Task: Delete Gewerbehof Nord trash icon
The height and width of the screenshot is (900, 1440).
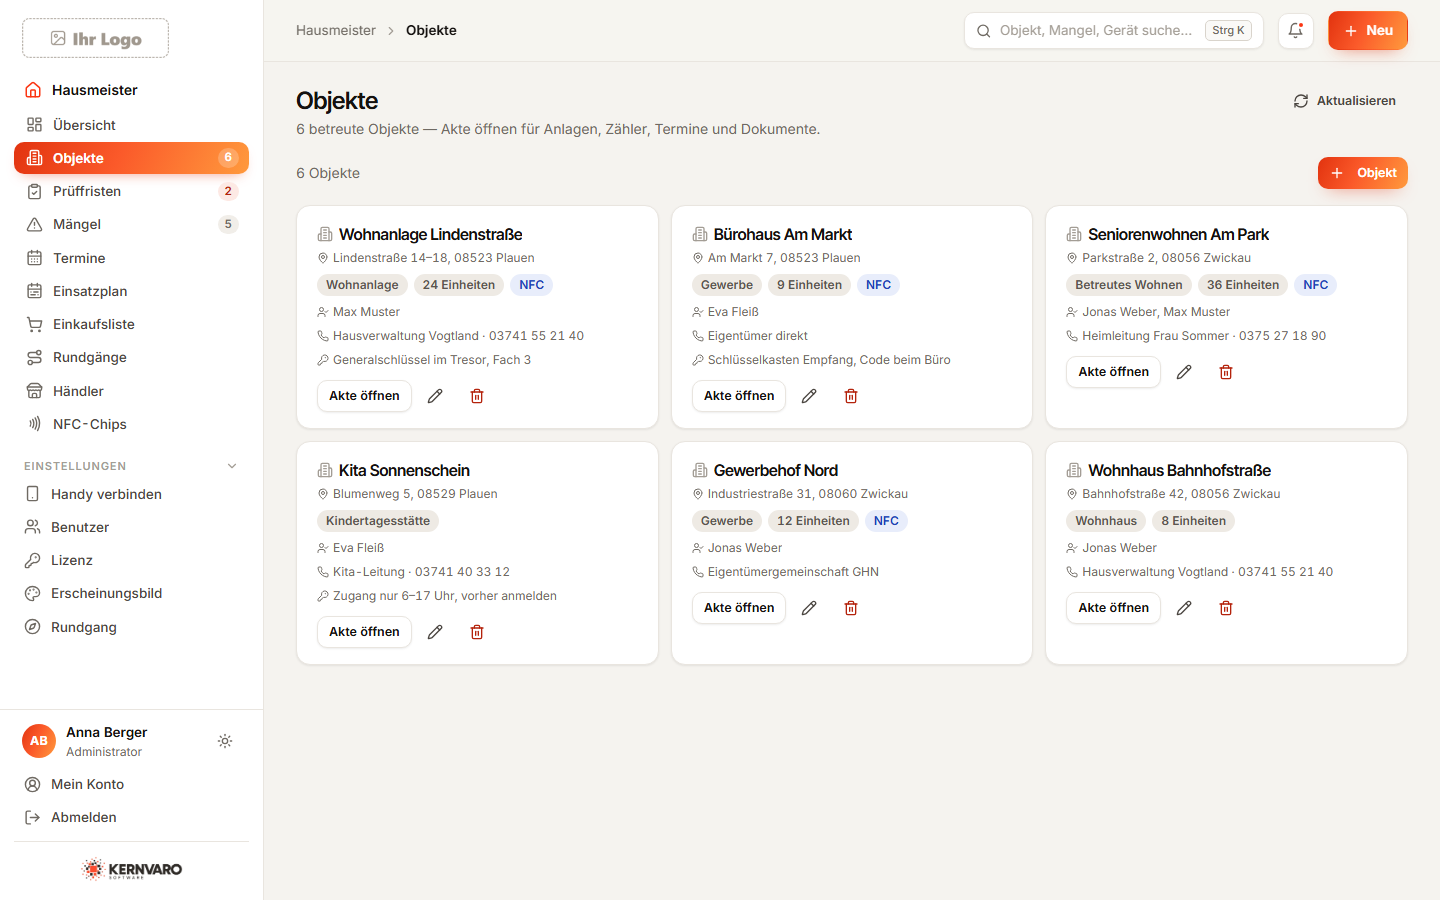Action: point(851,608)
